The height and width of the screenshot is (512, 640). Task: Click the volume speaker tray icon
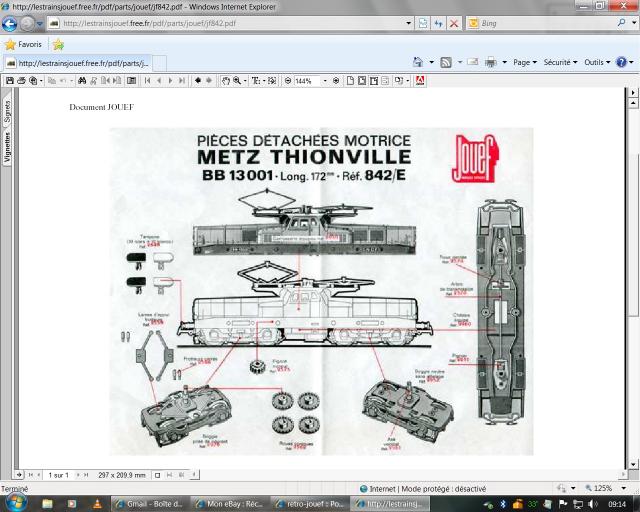click(593, 504)
